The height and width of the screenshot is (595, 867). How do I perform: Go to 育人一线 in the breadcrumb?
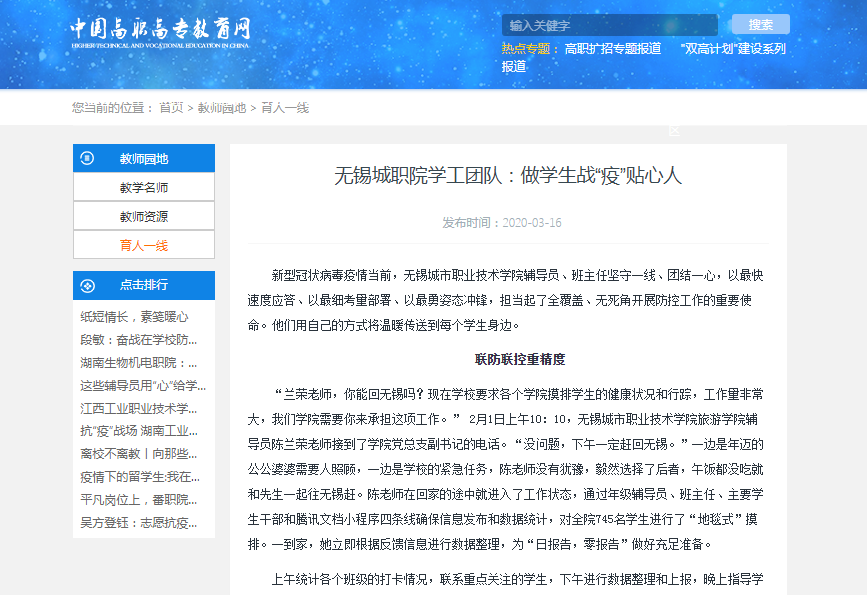285,108
